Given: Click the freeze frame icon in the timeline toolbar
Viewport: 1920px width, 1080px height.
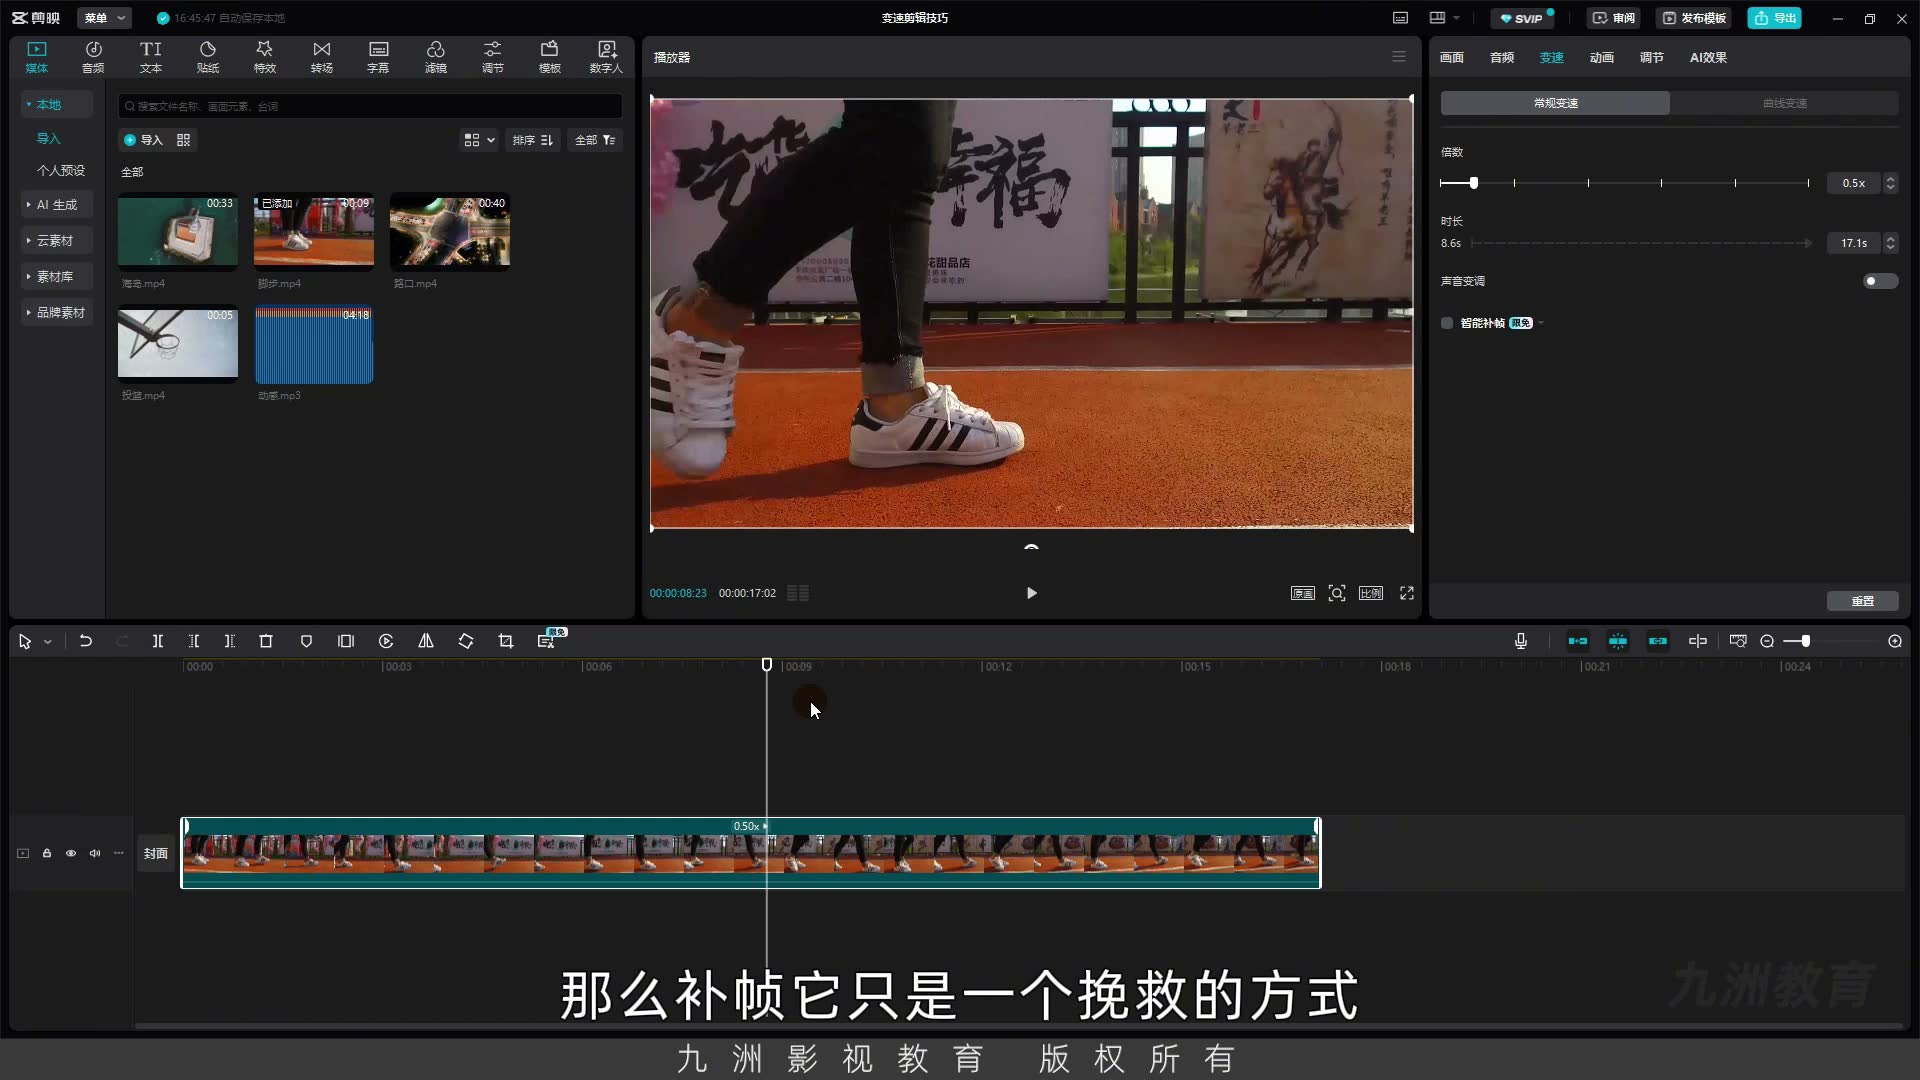Looking at the screenshot, I should [x=346, y=641].
